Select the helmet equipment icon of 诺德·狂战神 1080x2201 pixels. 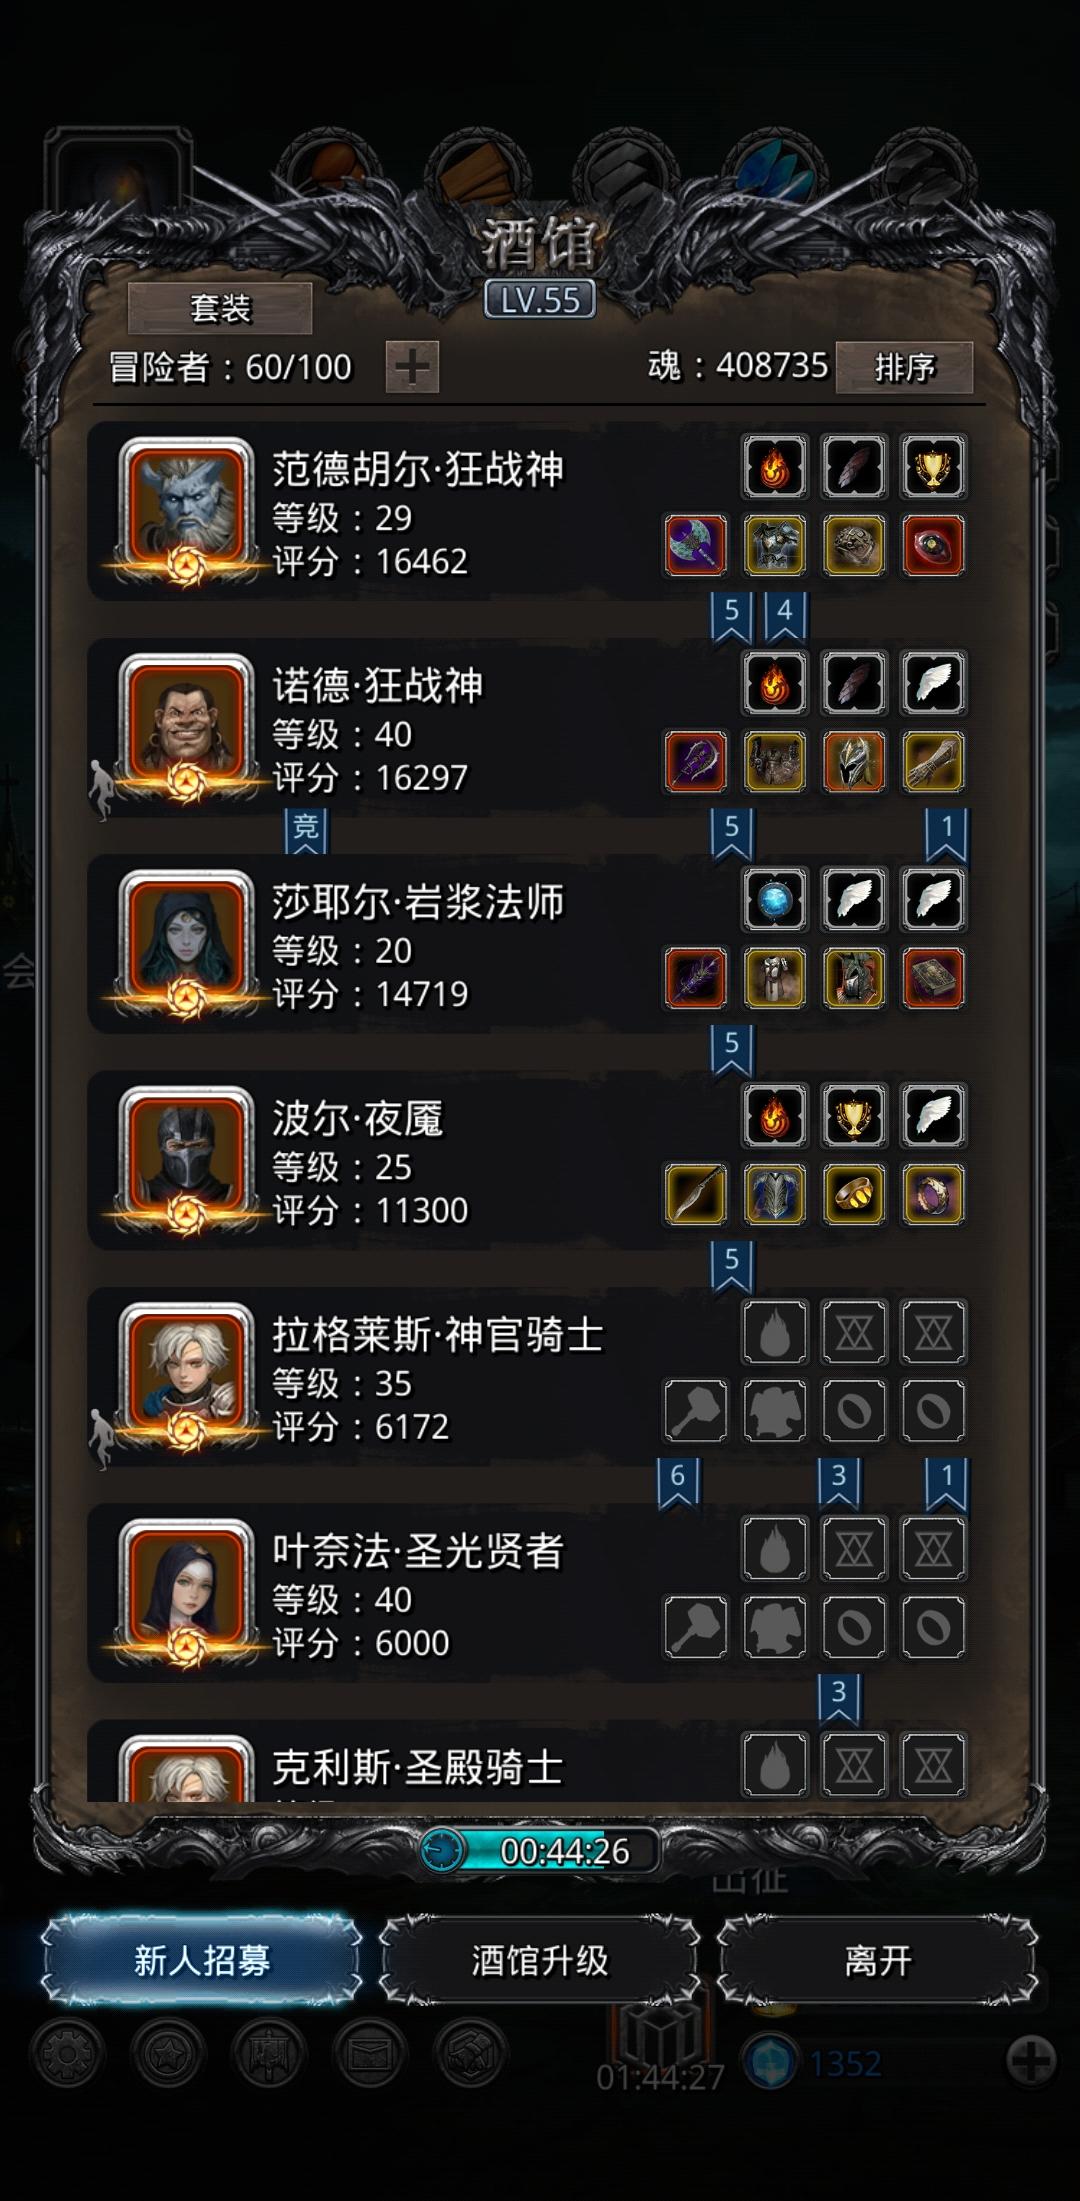(854, 761)
